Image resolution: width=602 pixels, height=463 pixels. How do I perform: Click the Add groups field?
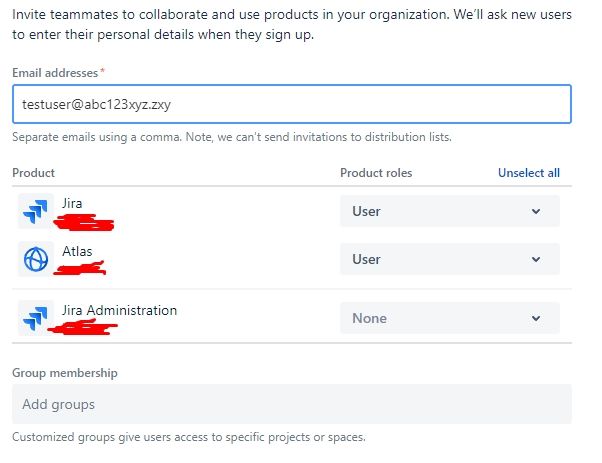[x=291, y=404]
